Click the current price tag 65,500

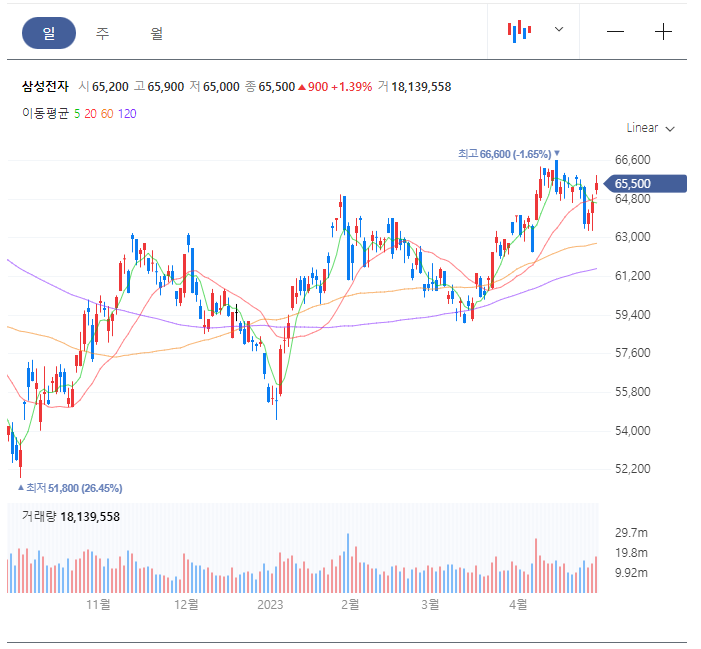[x=645, y=184]
